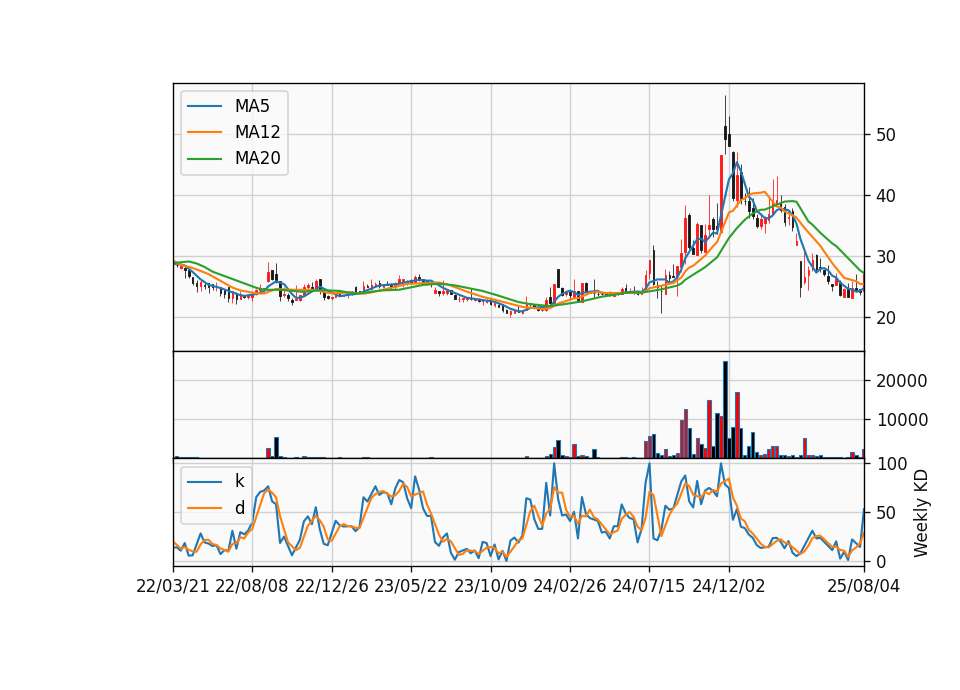This screenshot has width=960, height=690.
Task: Click the 24/07/15 date axis label
Action: pos(649,586)
